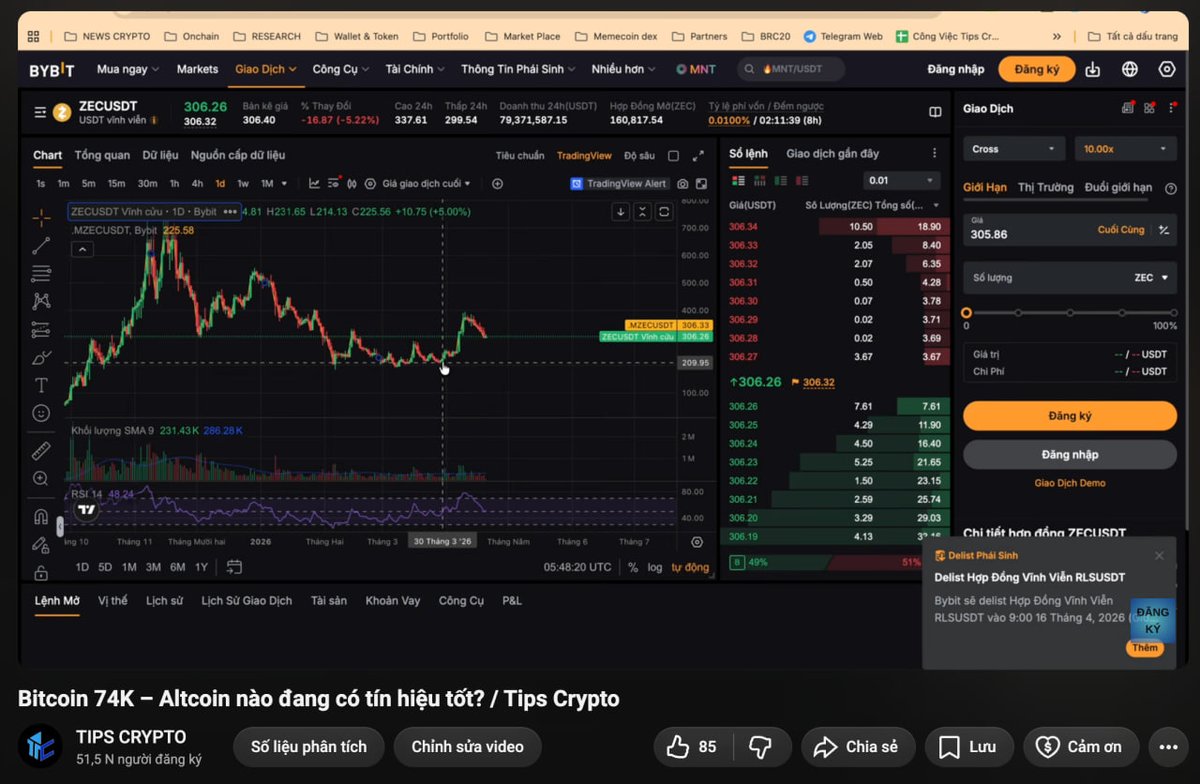Open the Giao Dịch navigation menu
1200x784 pixels.
click(266, 69)
